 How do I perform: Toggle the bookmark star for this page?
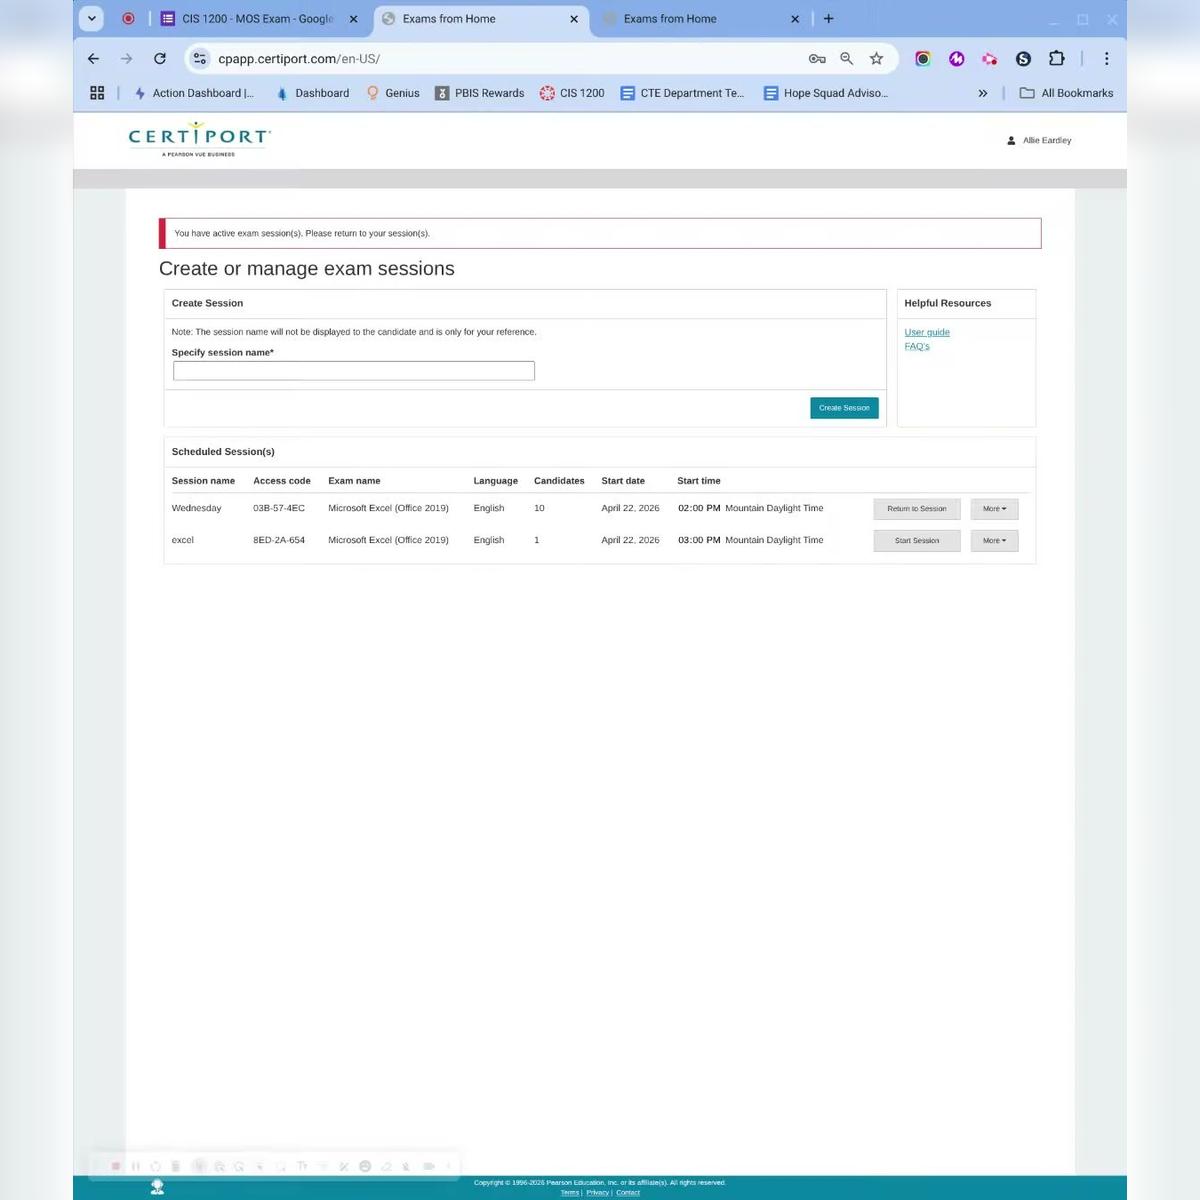tap(877, 58)
